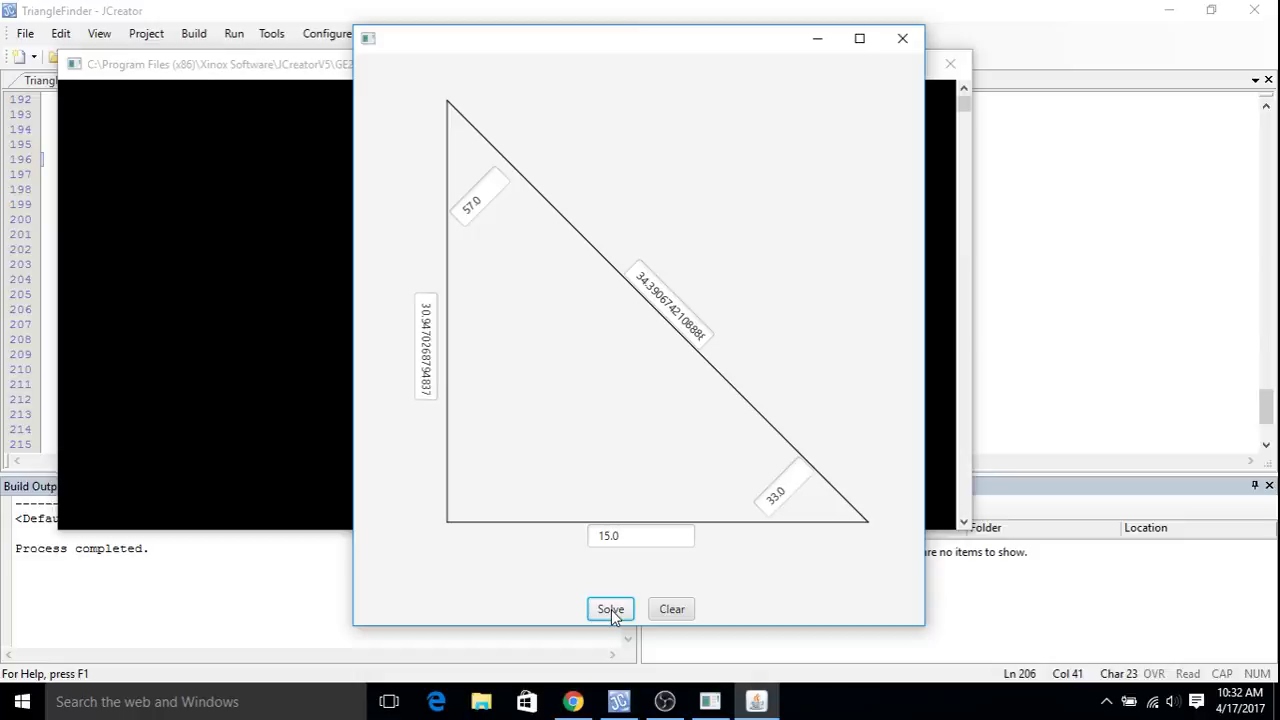
Task: Click the OVR status bar indicator
Action: coord(1154,674)
